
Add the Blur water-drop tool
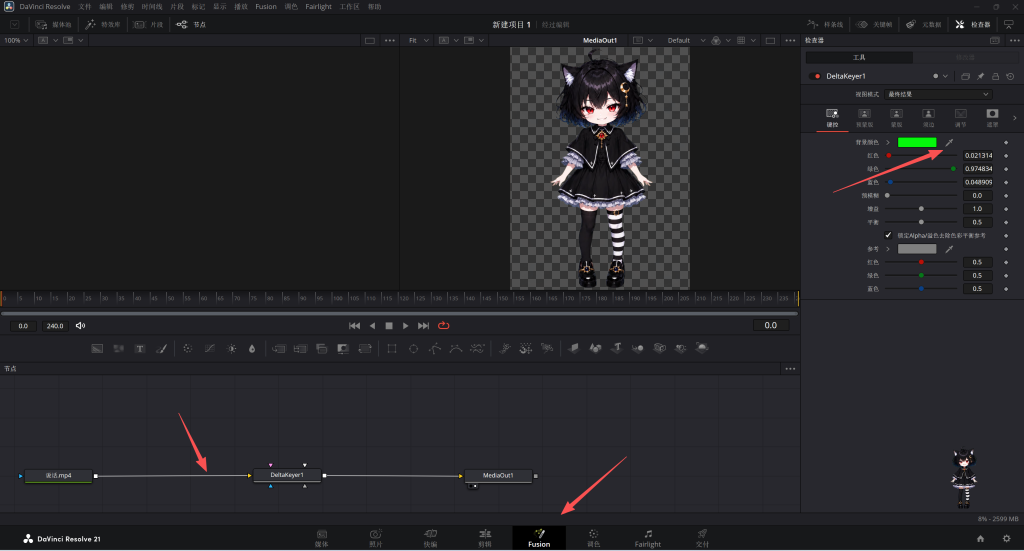pyautogui.click(x=252, y=349)
